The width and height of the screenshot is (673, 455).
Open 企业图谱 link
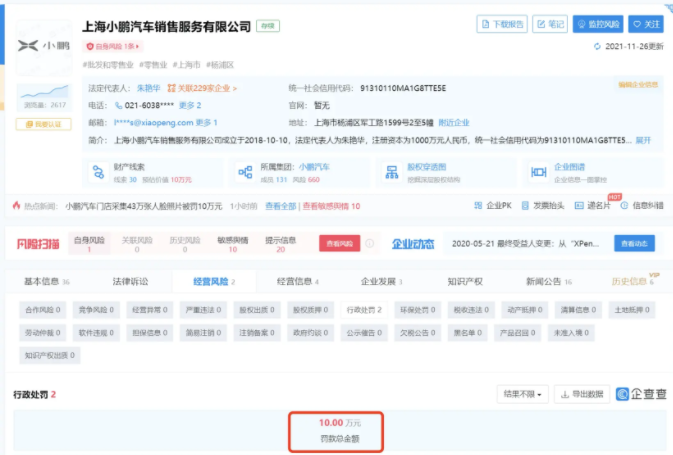tap(570, 167)
